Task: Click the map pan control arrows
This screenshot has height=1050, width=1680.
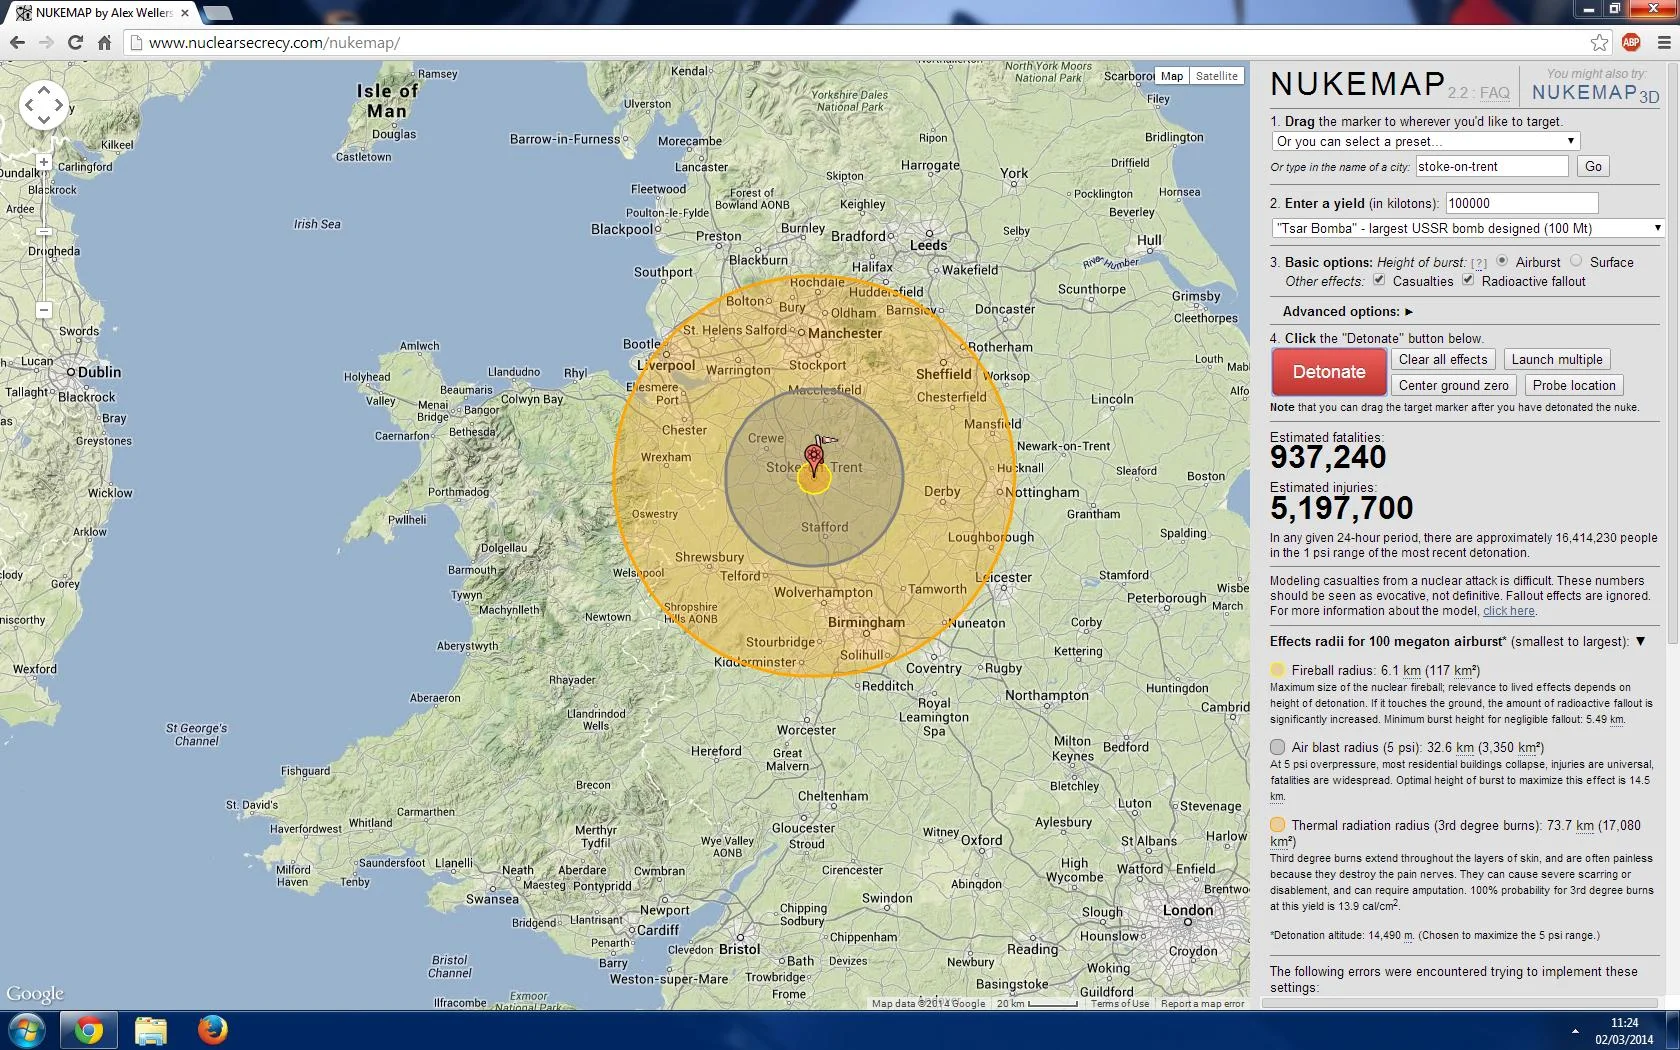Action: pyautogui.click(x=44, y=105)
